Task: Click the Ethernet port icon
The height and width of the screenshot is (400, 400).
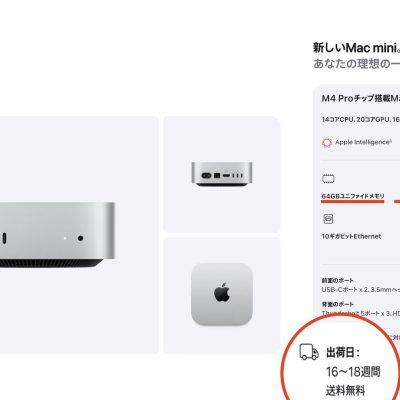Action: pos(328,219)
